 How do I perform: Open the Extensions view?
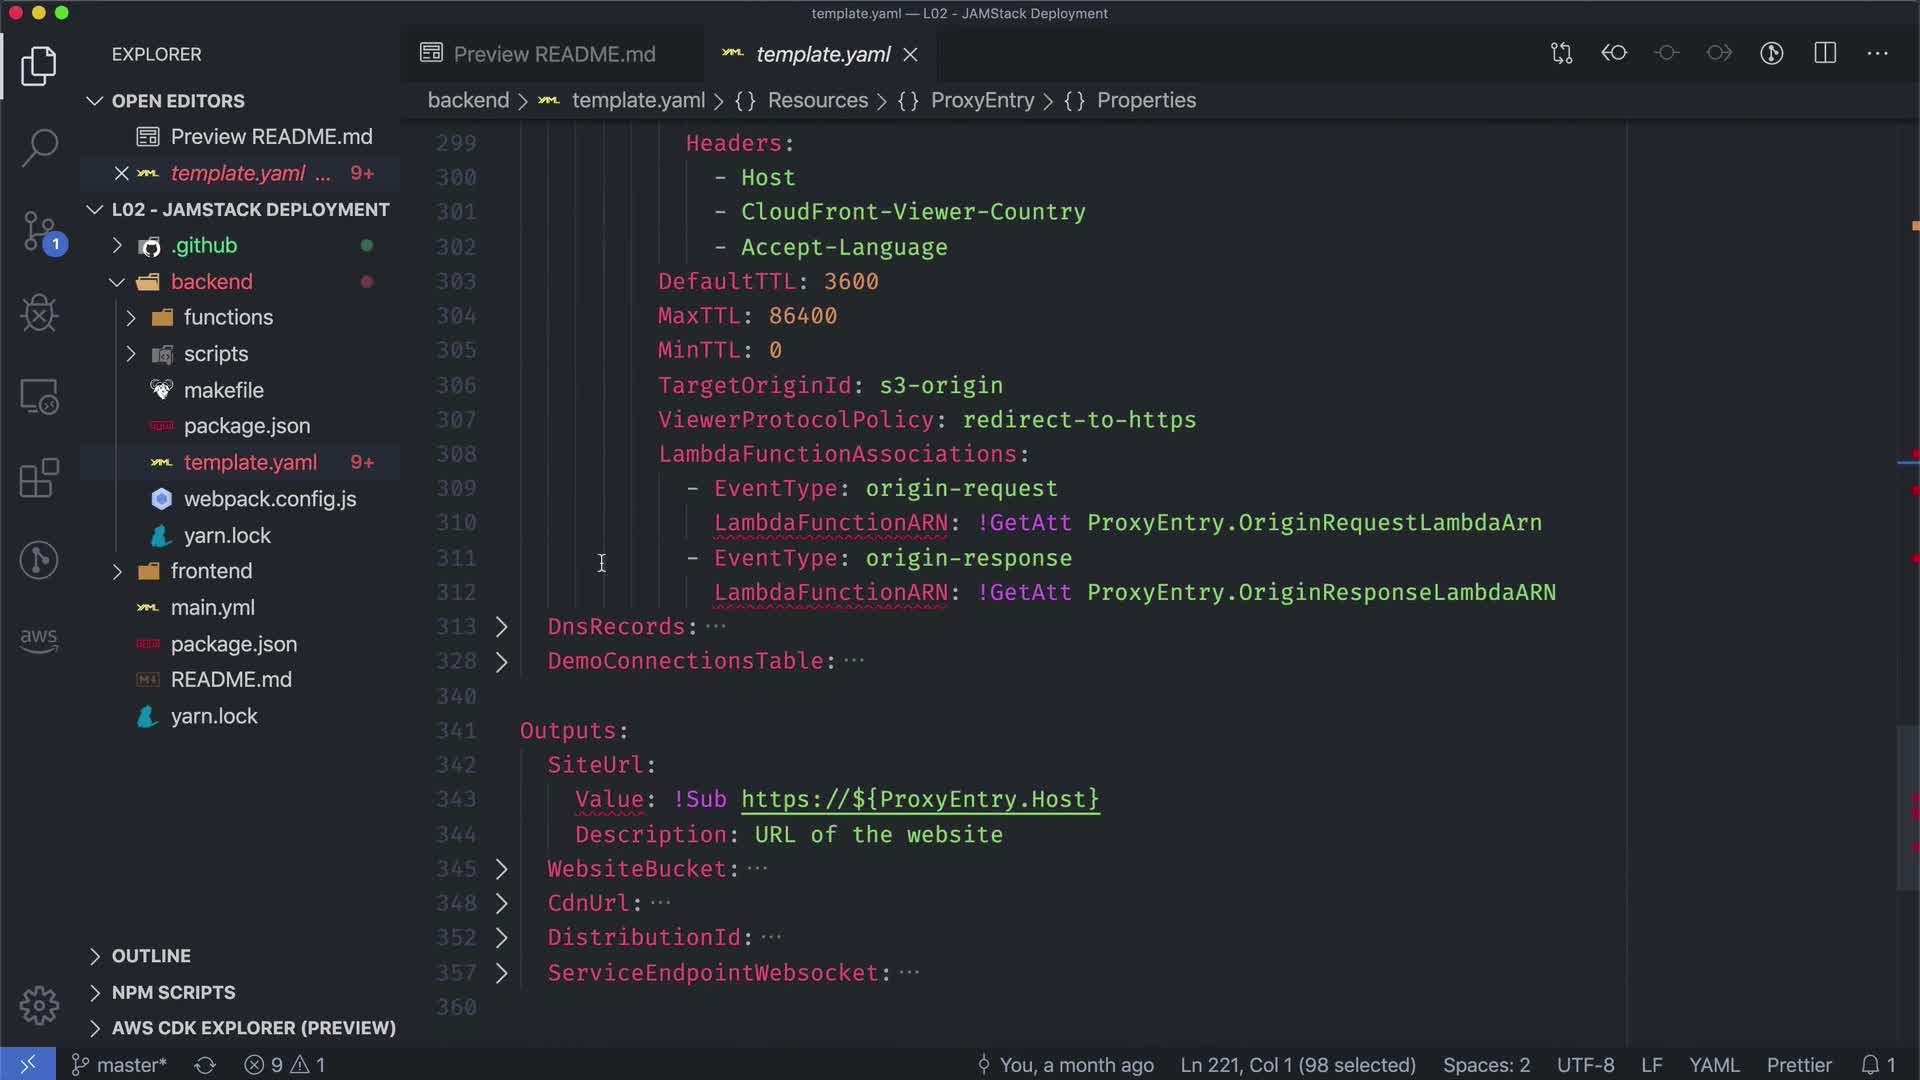coord(39,478)
